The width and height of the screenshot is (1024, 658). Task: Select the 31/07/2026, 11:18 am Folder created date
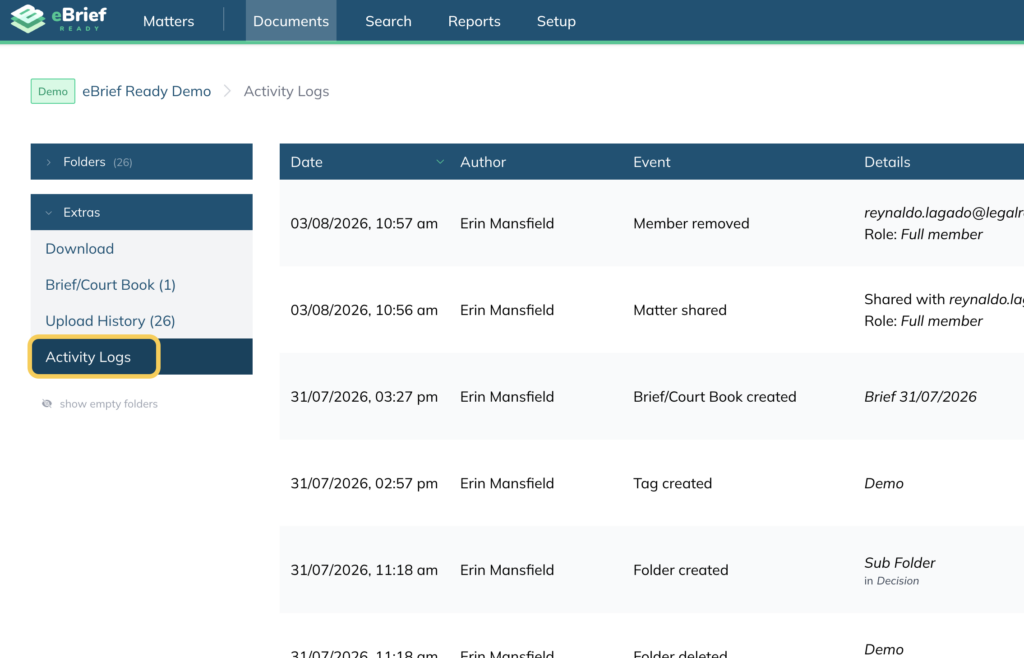pyautogui.click(x=364, y=570)
